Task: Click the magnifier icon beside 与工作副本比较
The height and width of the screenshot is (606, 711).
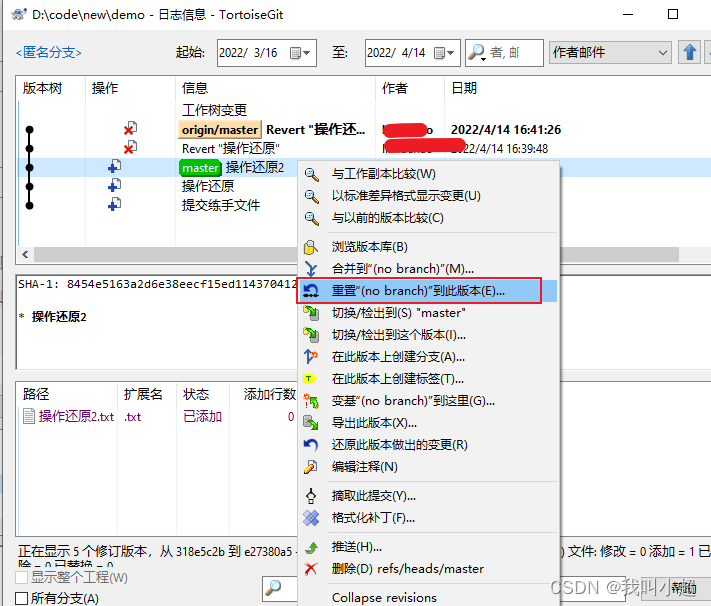Action: pos(312,174)
